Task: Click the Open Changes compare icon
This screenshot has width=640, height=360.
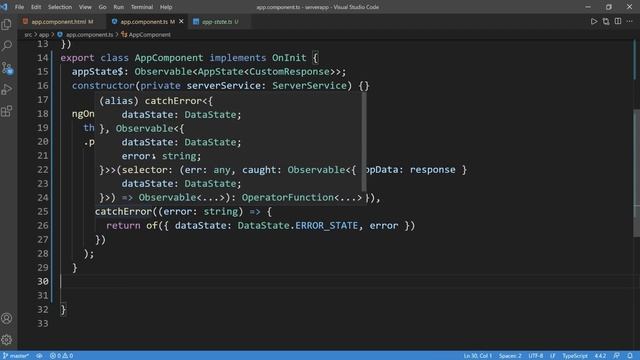Action: [x=606, y=22]
